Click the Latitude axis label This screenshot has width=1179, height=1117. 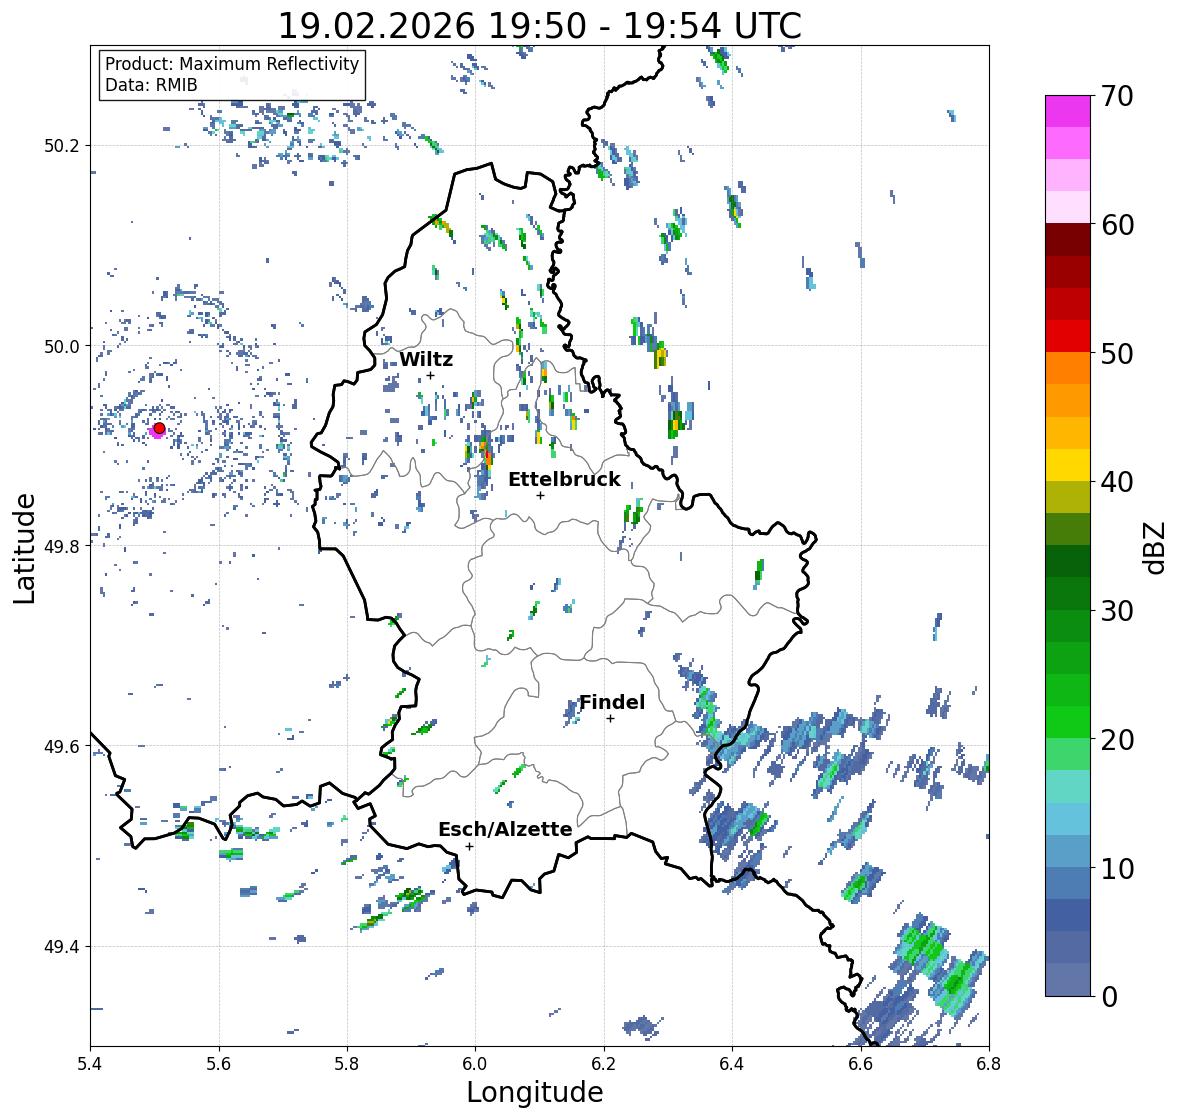24,548
